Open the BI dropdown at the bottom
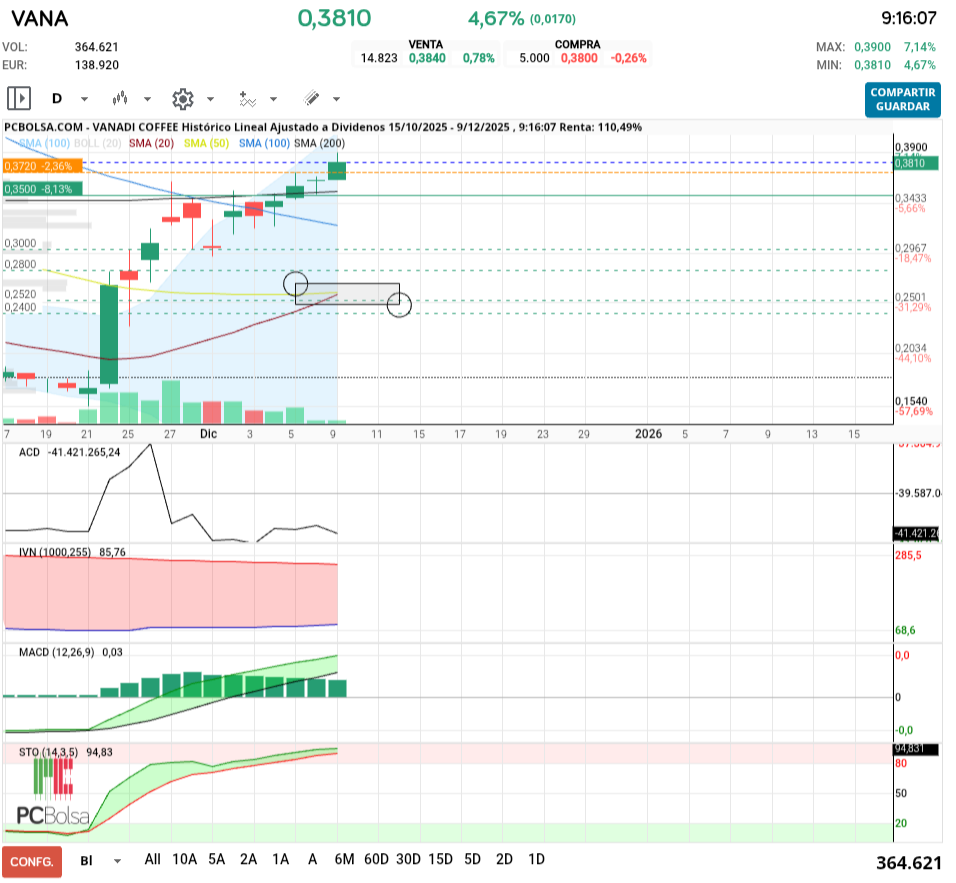This screenshot has width=956, height=883. pos(118,860)
